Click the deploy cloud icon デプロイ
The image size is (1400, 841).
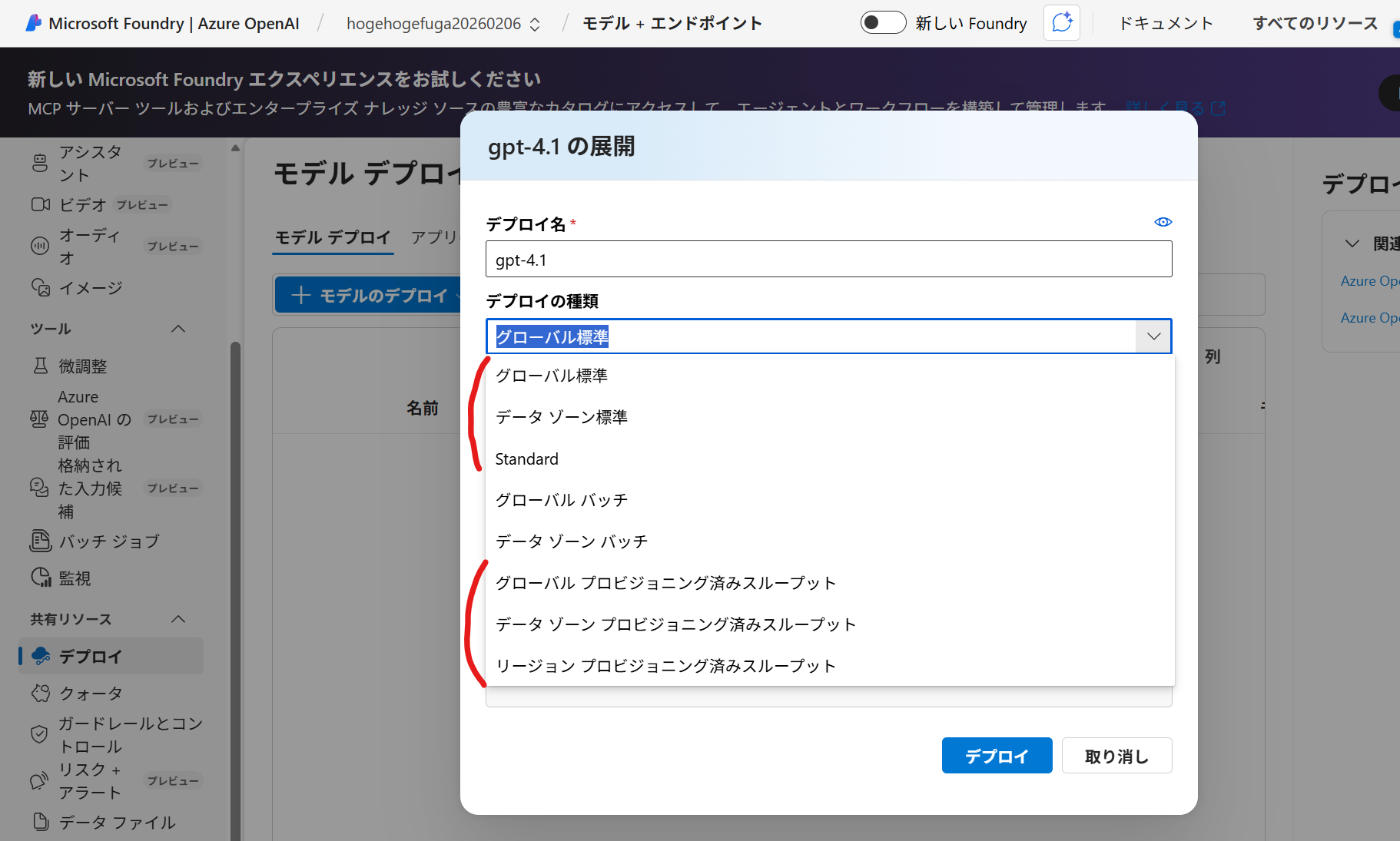click(41, 656)
